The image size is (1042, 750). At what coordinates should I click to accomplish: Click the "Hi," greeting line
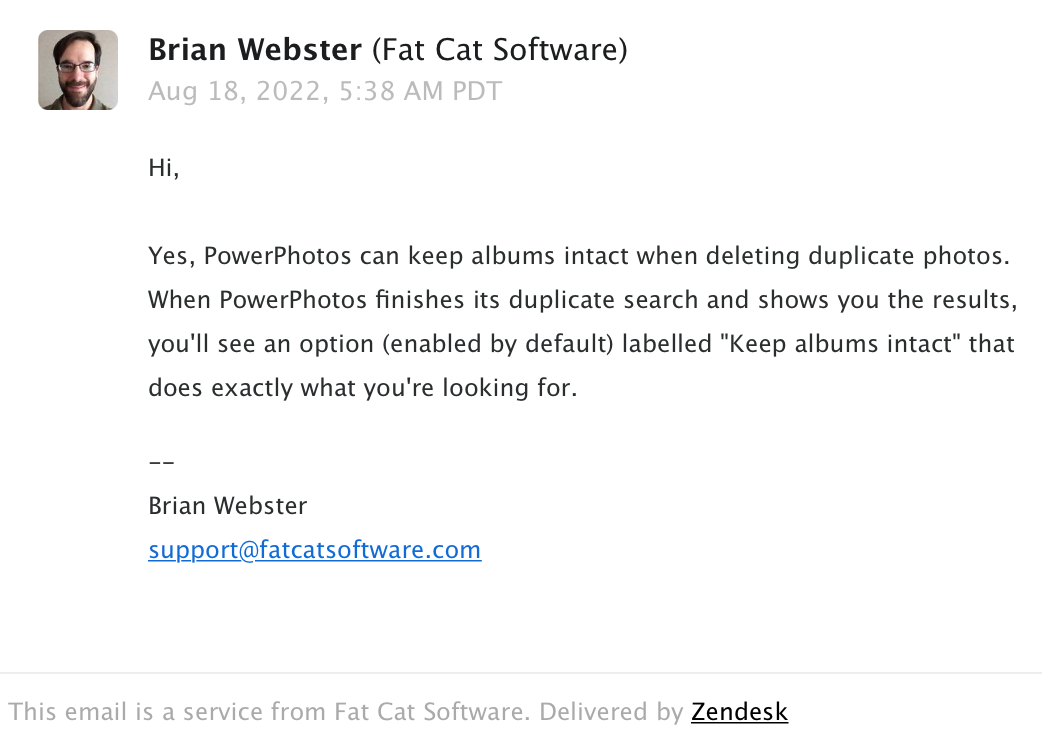pos(164,168)
